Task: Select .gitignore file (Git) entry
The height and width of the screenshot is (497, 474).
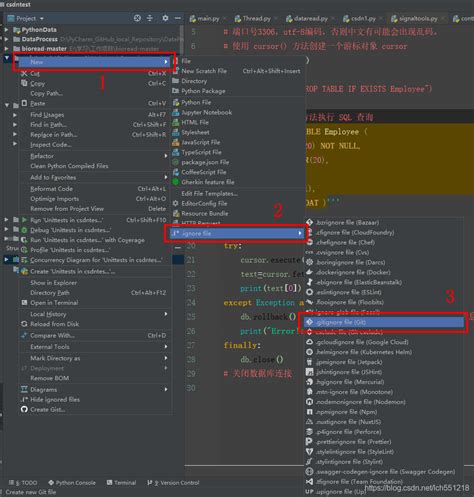Action: 384,322
